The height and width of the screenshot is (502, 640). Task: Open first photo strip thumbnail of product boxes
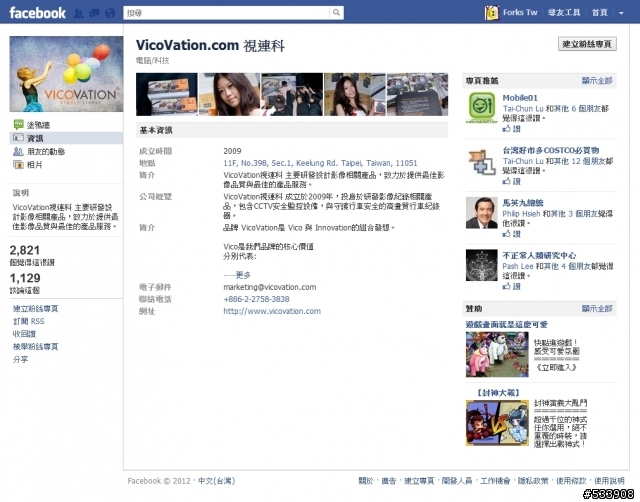pos(167,94)
